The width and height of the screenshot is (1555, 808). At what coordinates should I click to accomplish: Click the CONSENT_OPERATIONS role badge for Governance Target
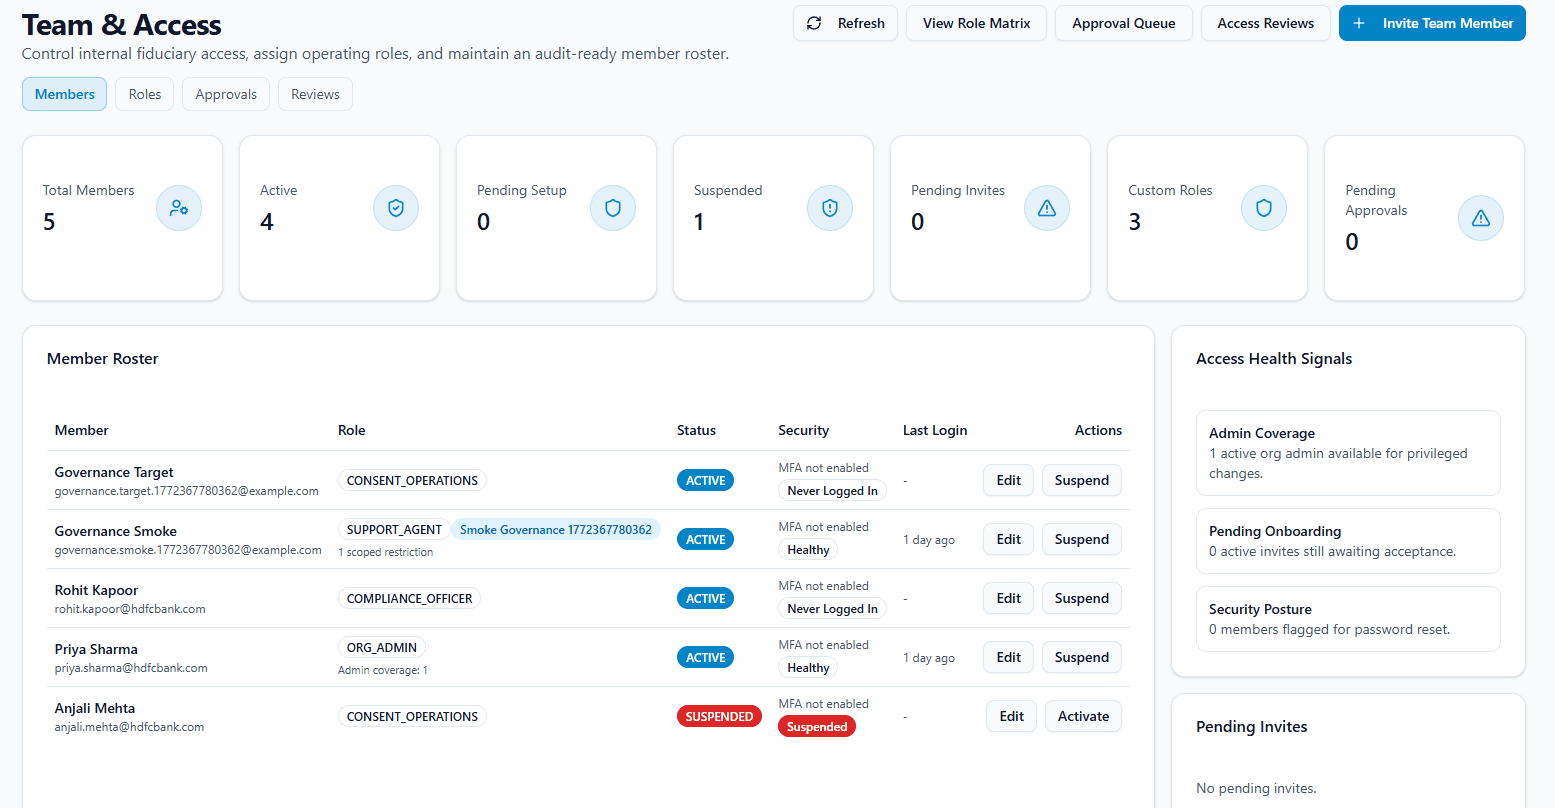point(411,479)
